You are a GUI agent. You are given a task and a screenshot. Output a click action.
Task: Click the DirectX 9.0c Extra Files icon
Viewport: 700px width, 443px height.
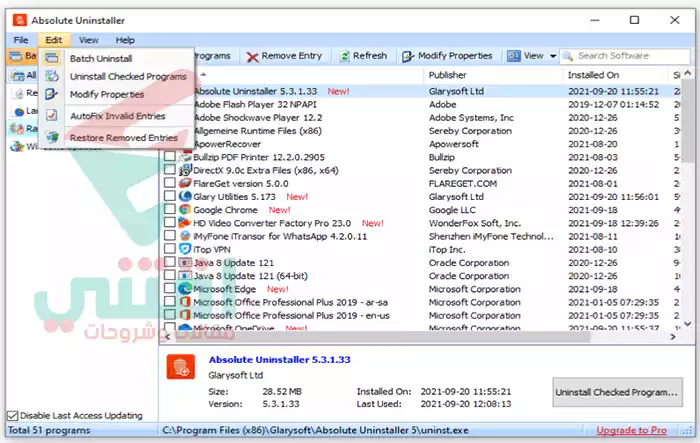tap(185, 170)
